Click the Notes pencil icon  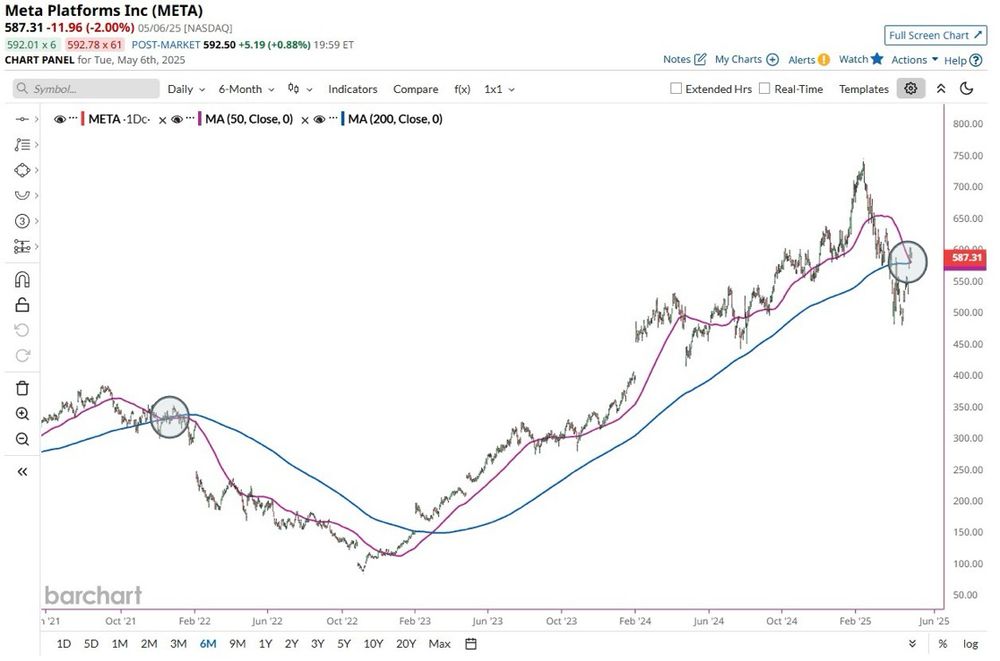[x=700, y=59]
